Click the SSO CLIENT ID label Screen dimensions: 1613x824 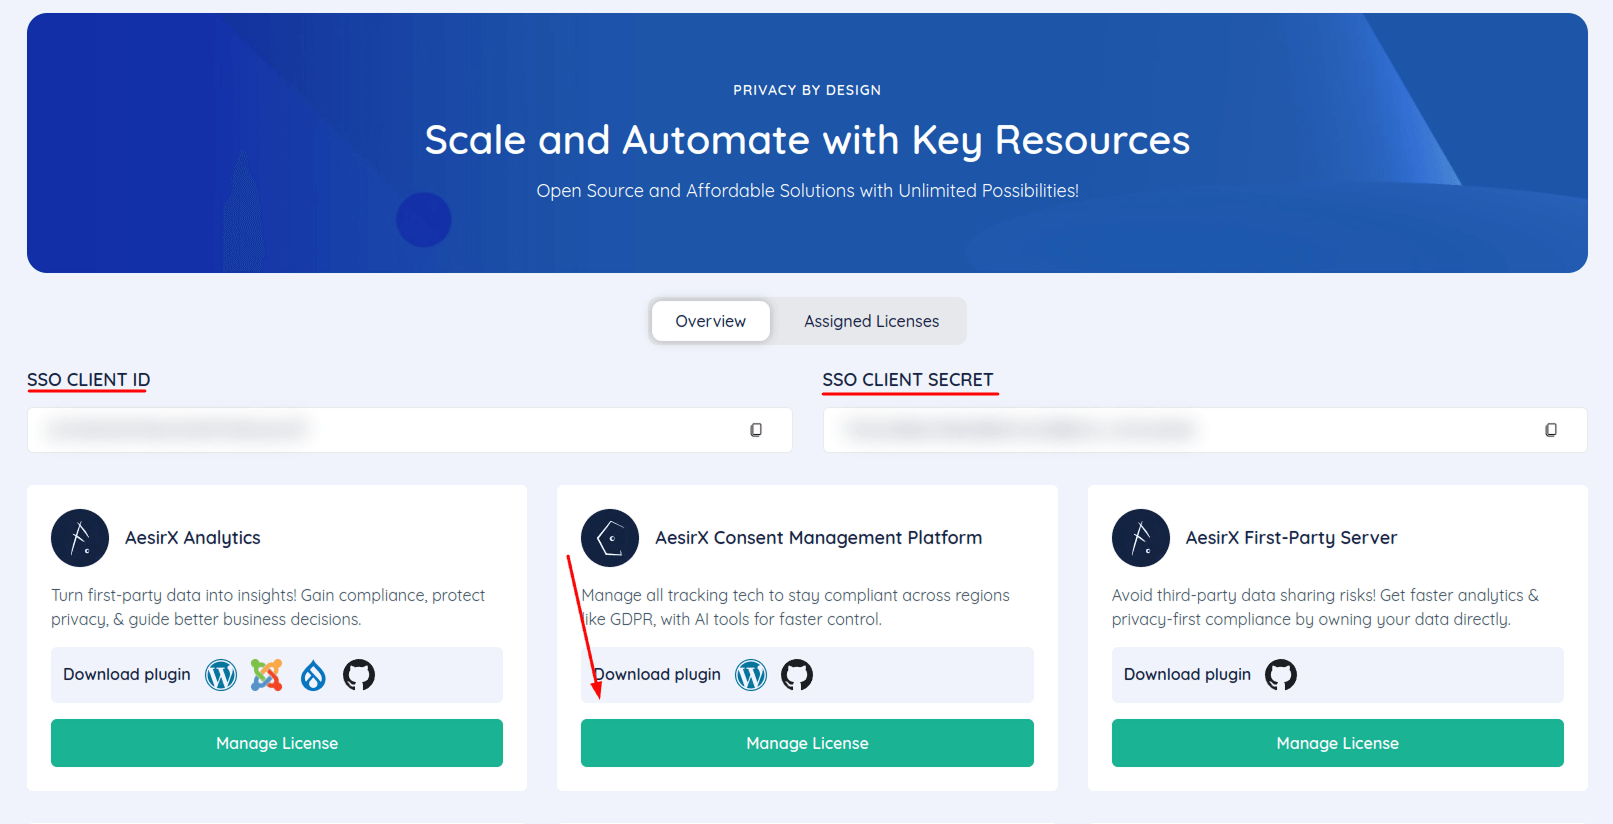(x=88, y=380)
